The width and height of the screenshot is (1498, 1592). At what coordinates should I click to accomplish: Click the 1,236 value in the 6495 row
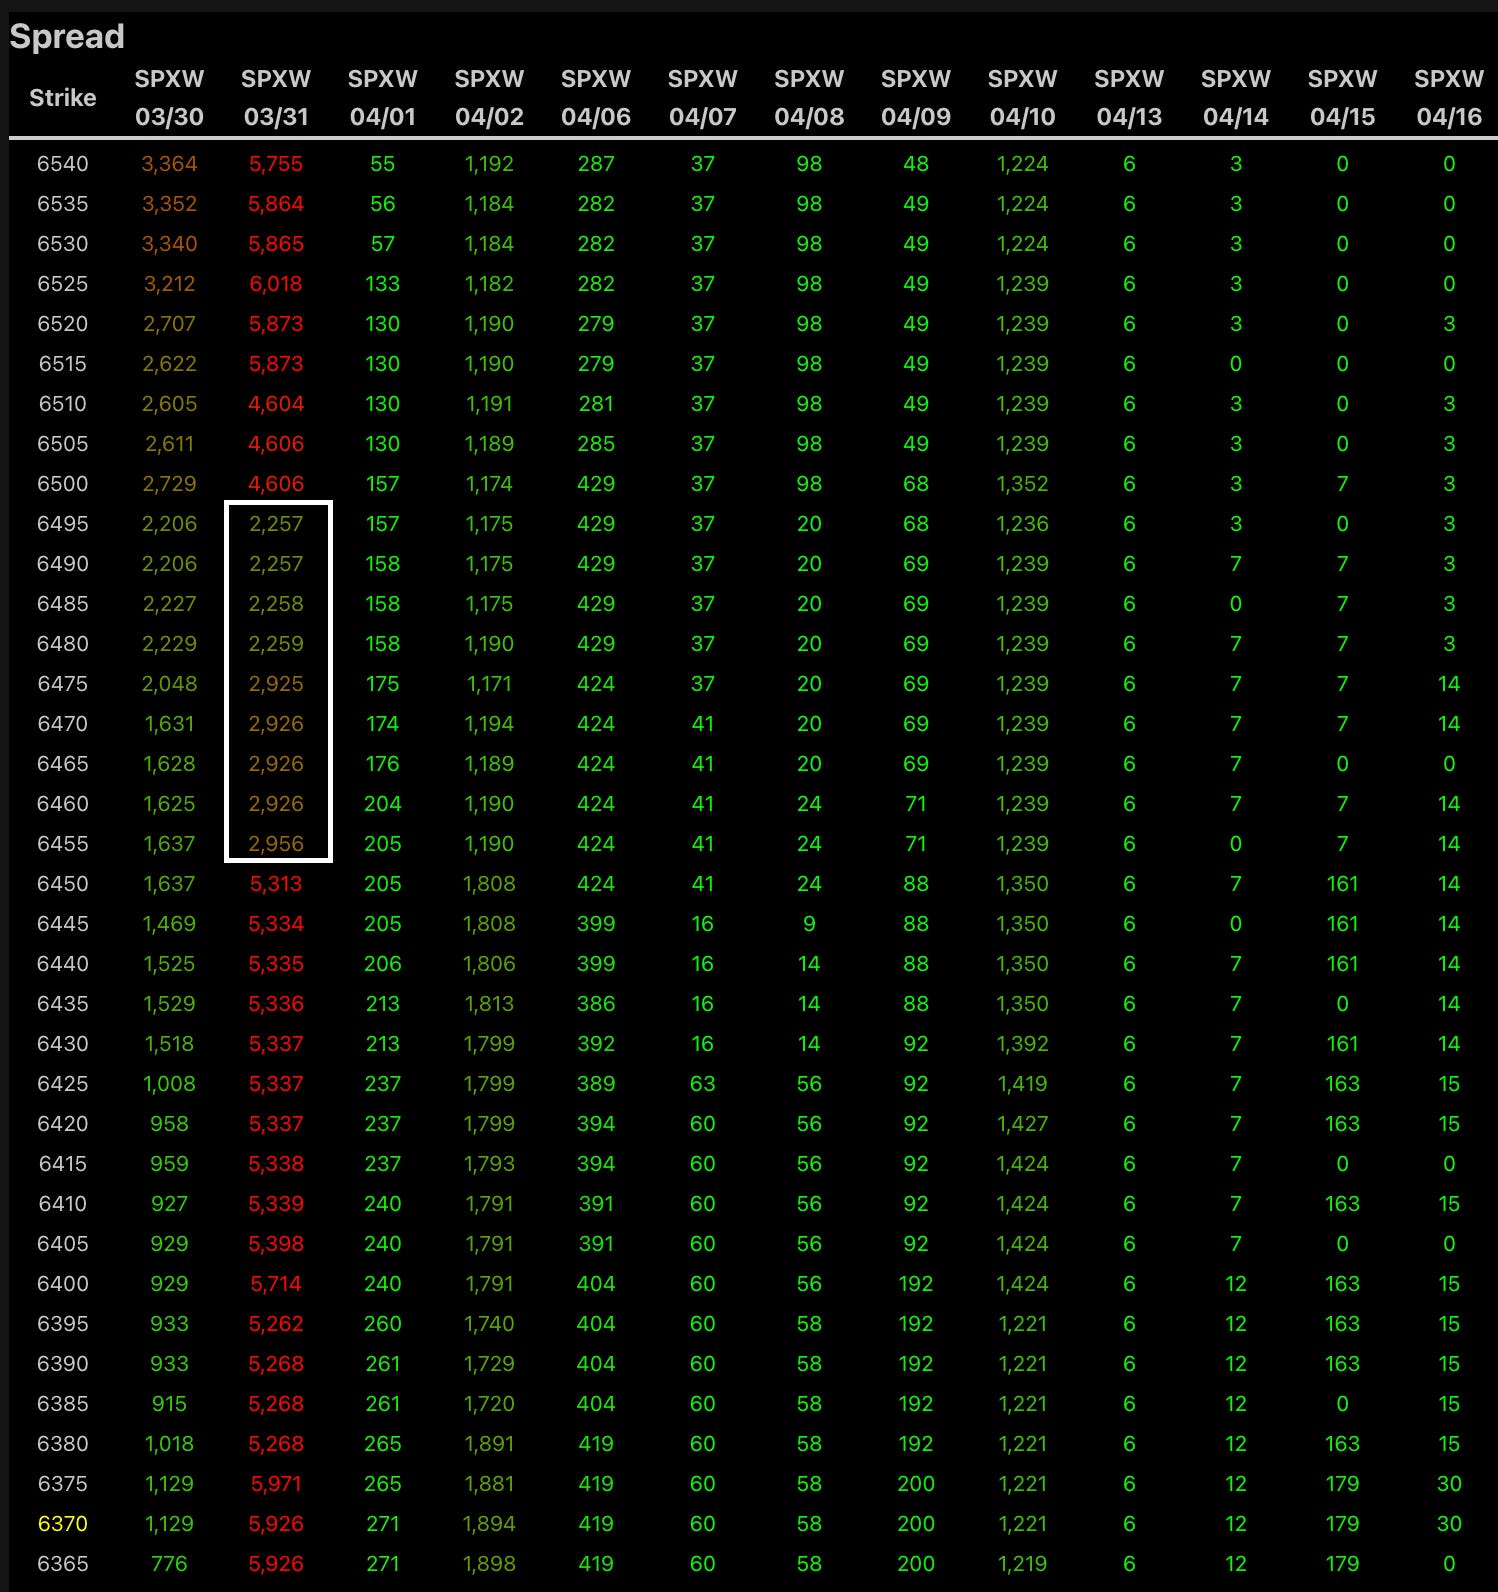[x=1023, y=524]
